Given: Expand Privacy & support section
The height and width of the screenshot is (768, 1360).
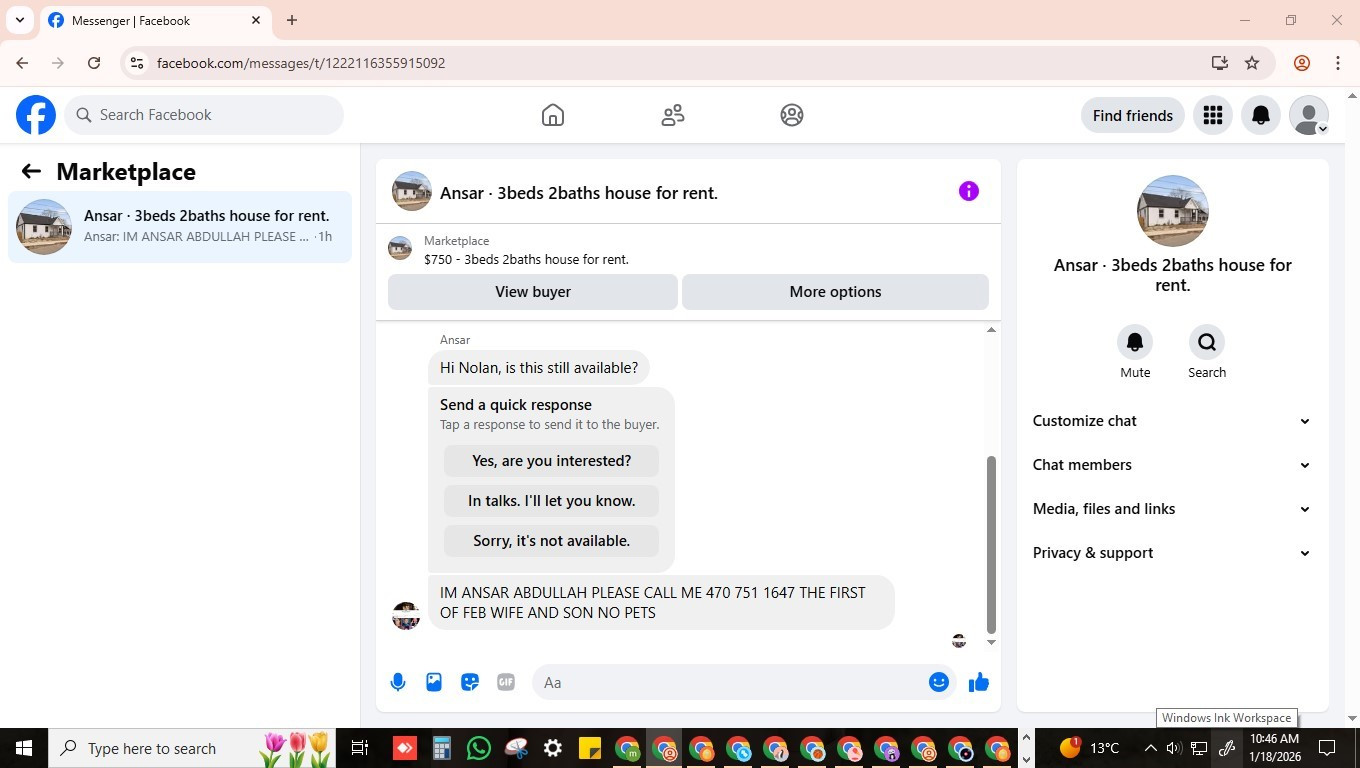Looking at the screenshot, I should [x=1172, y=553].
